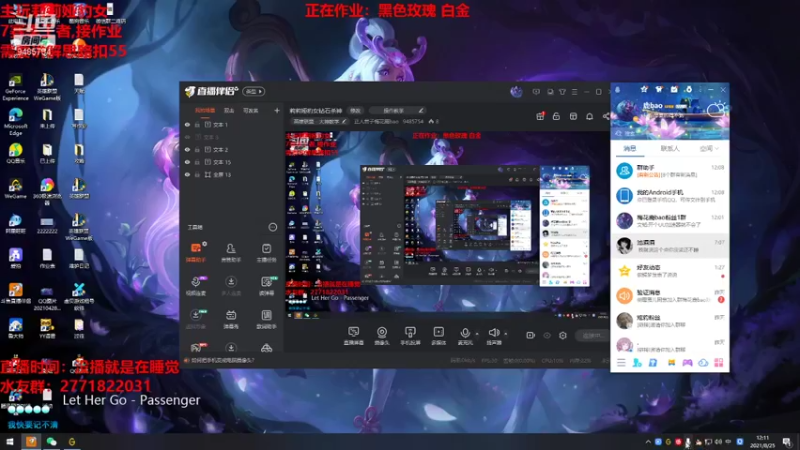Open the YY语音 desktop shortcut
This screenshot has height=450, width=800.
coord(47,329)
